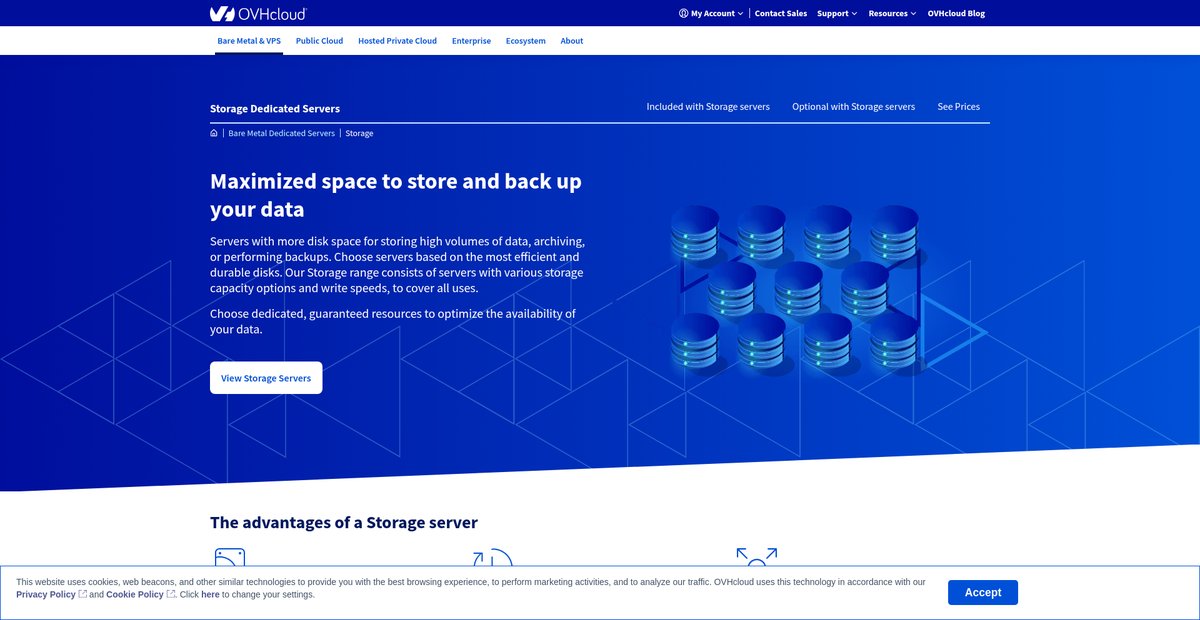Open Bare Metal Dedicated Servers breadcrumb
The image size is (1200, 620).
281,133
